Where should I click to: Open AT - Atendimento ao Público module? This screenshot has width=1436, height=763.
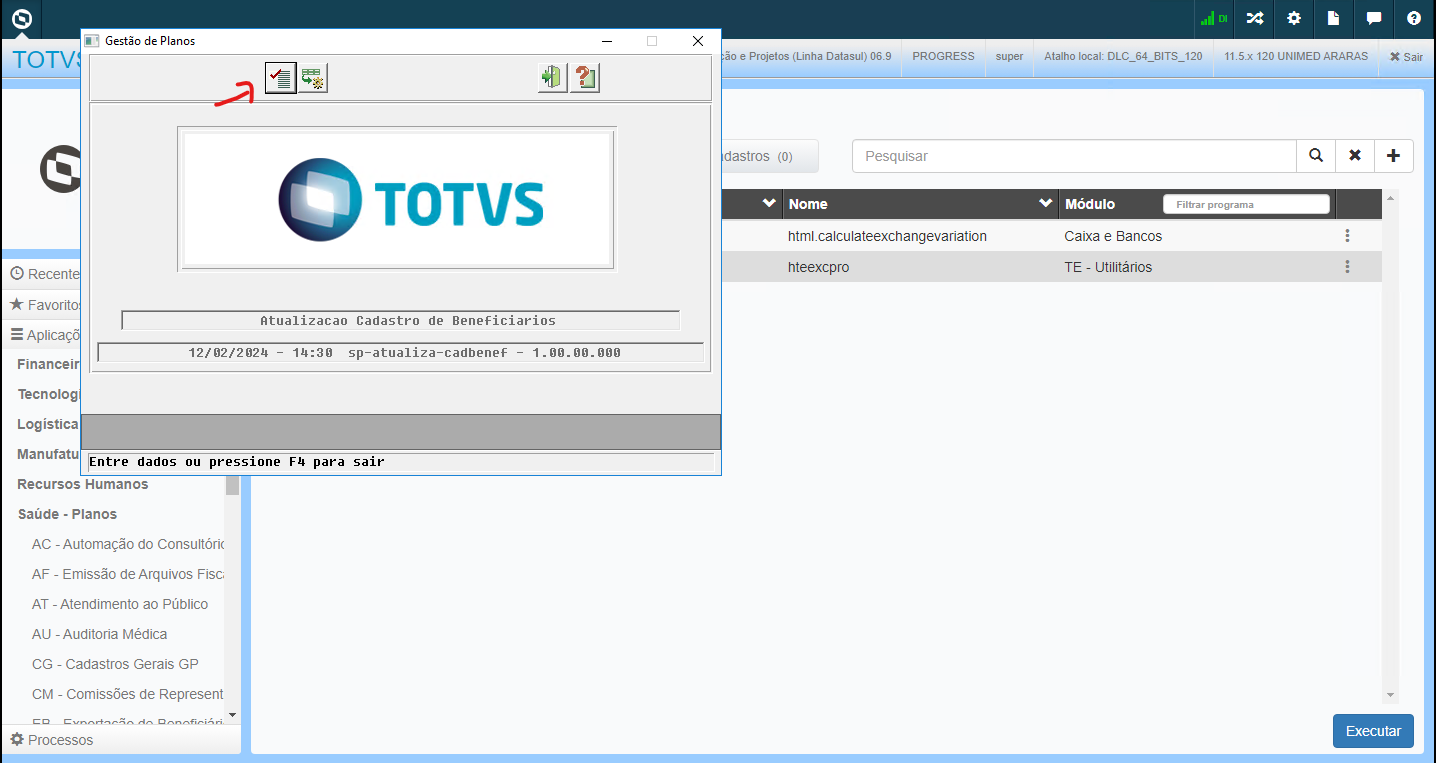click(120, 604)
